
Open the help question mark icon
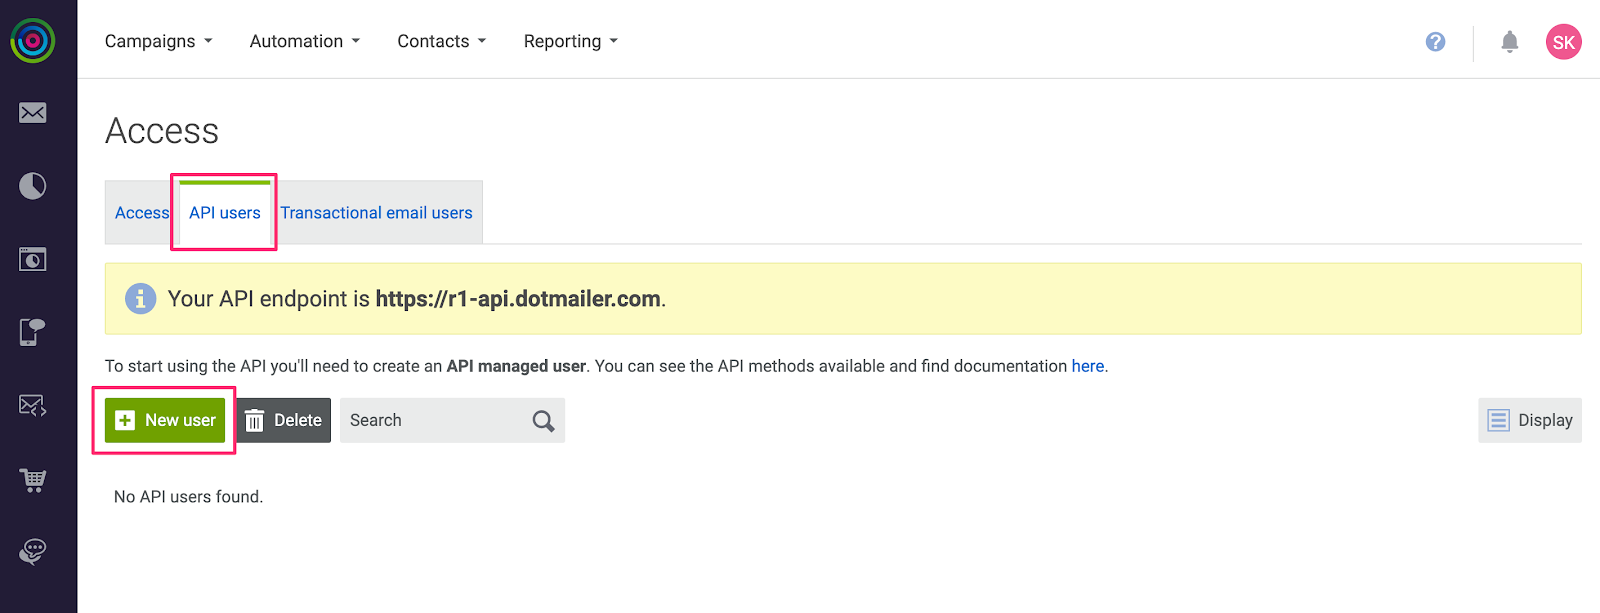click(1435, 42)
